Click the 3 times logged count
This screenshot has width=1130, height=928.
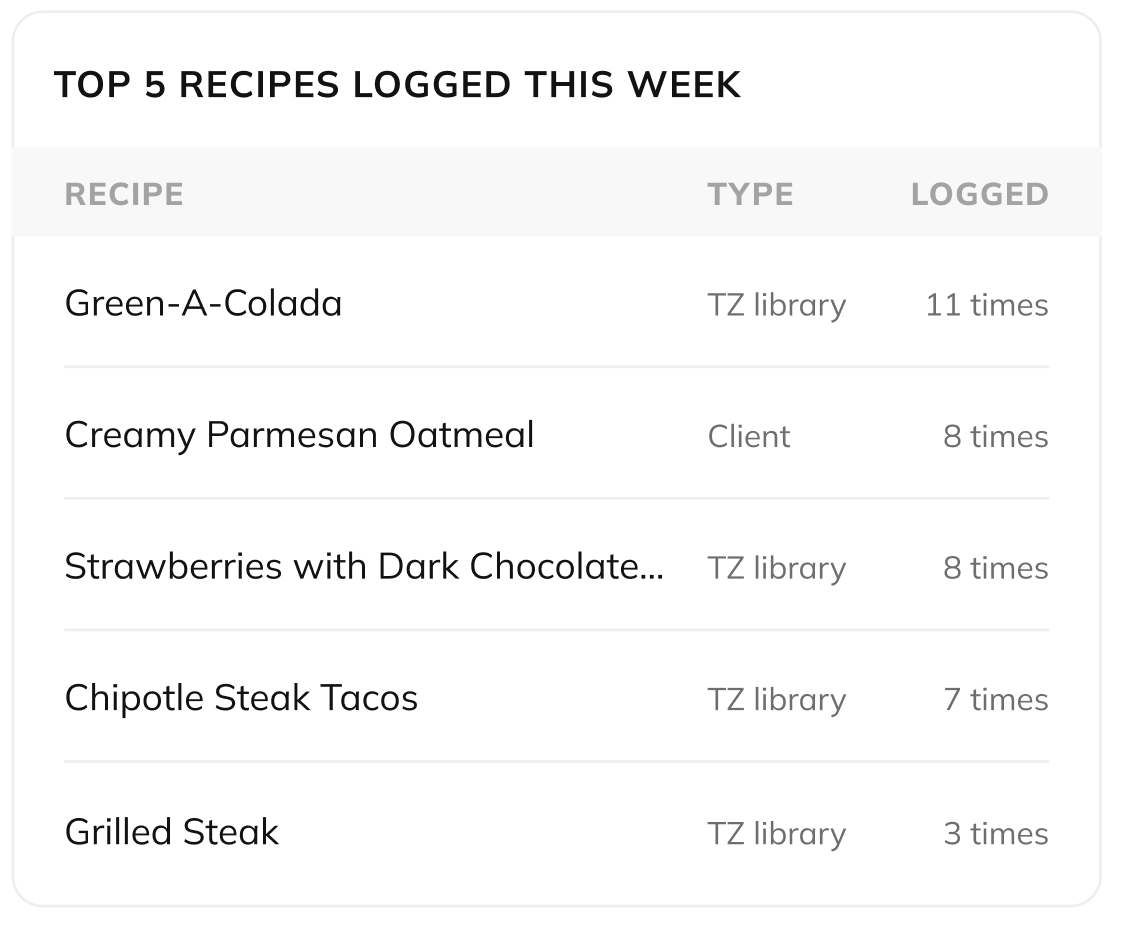(996, 834)
